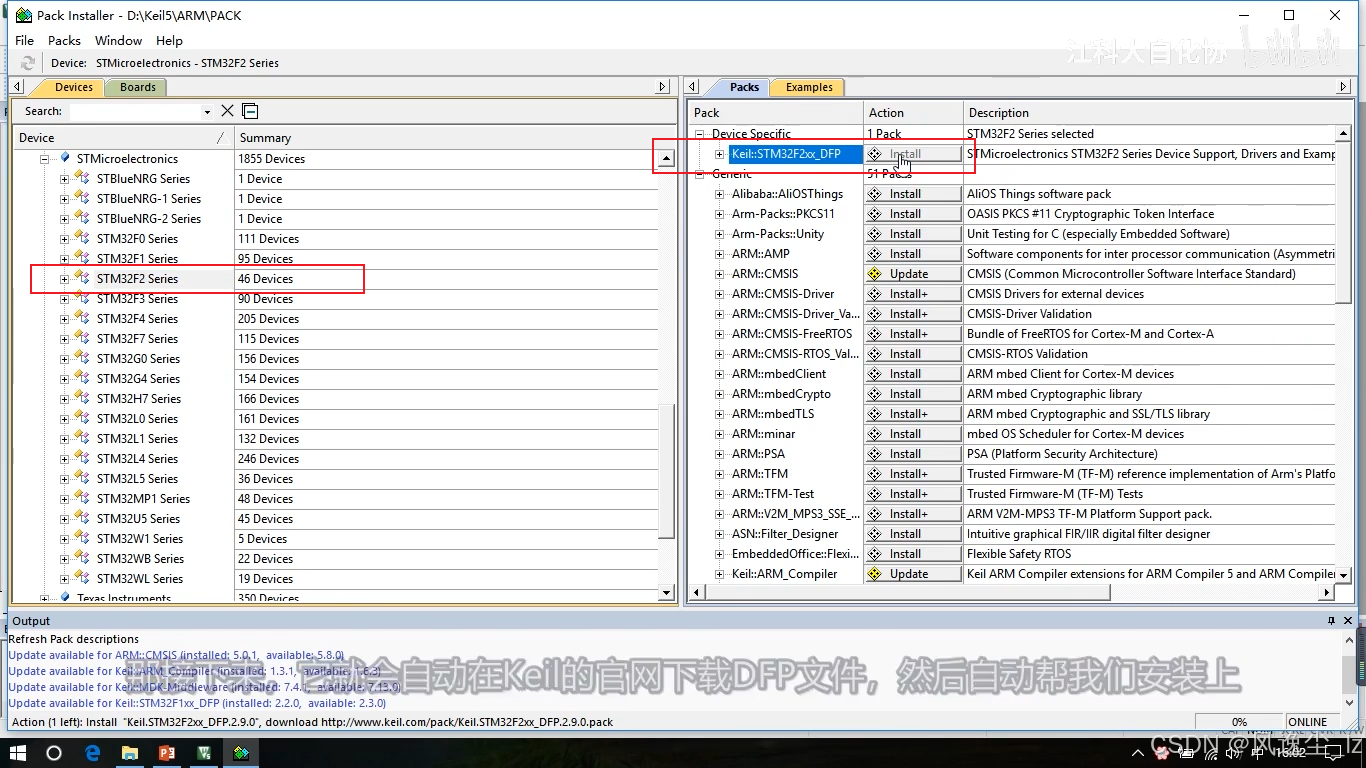
Task: Click the STM32F4 Series chip icon
Action: coord(84,319)
